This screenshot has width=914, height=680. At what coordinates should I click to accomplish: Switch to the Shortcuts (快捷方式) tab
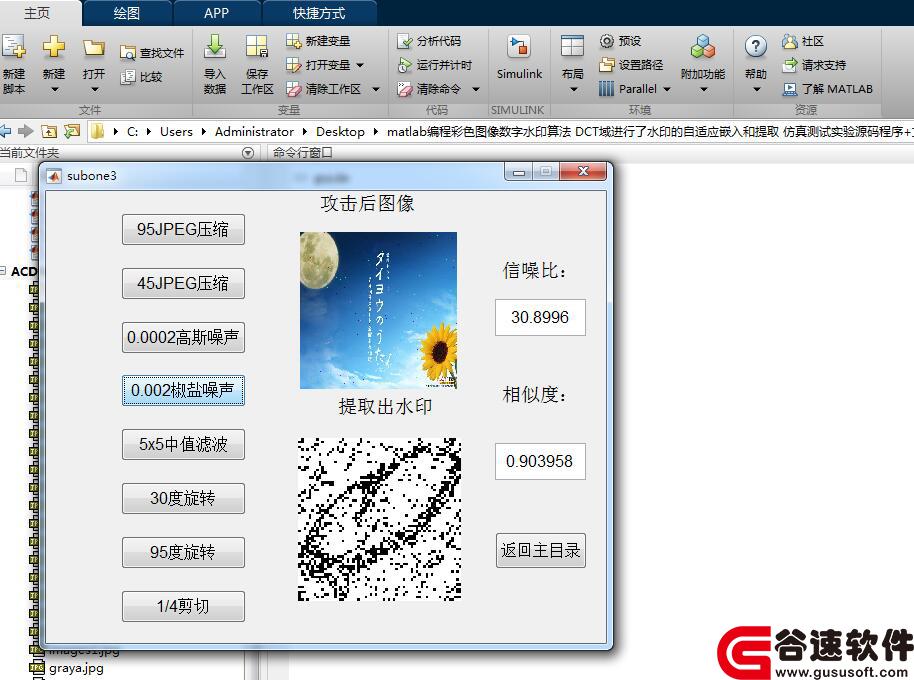click(x=319, y=13)
